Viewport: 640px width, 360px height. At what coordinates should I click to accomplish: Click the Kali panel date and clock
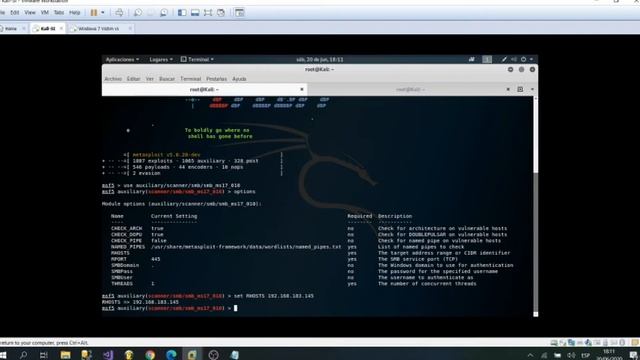[320, 60]
